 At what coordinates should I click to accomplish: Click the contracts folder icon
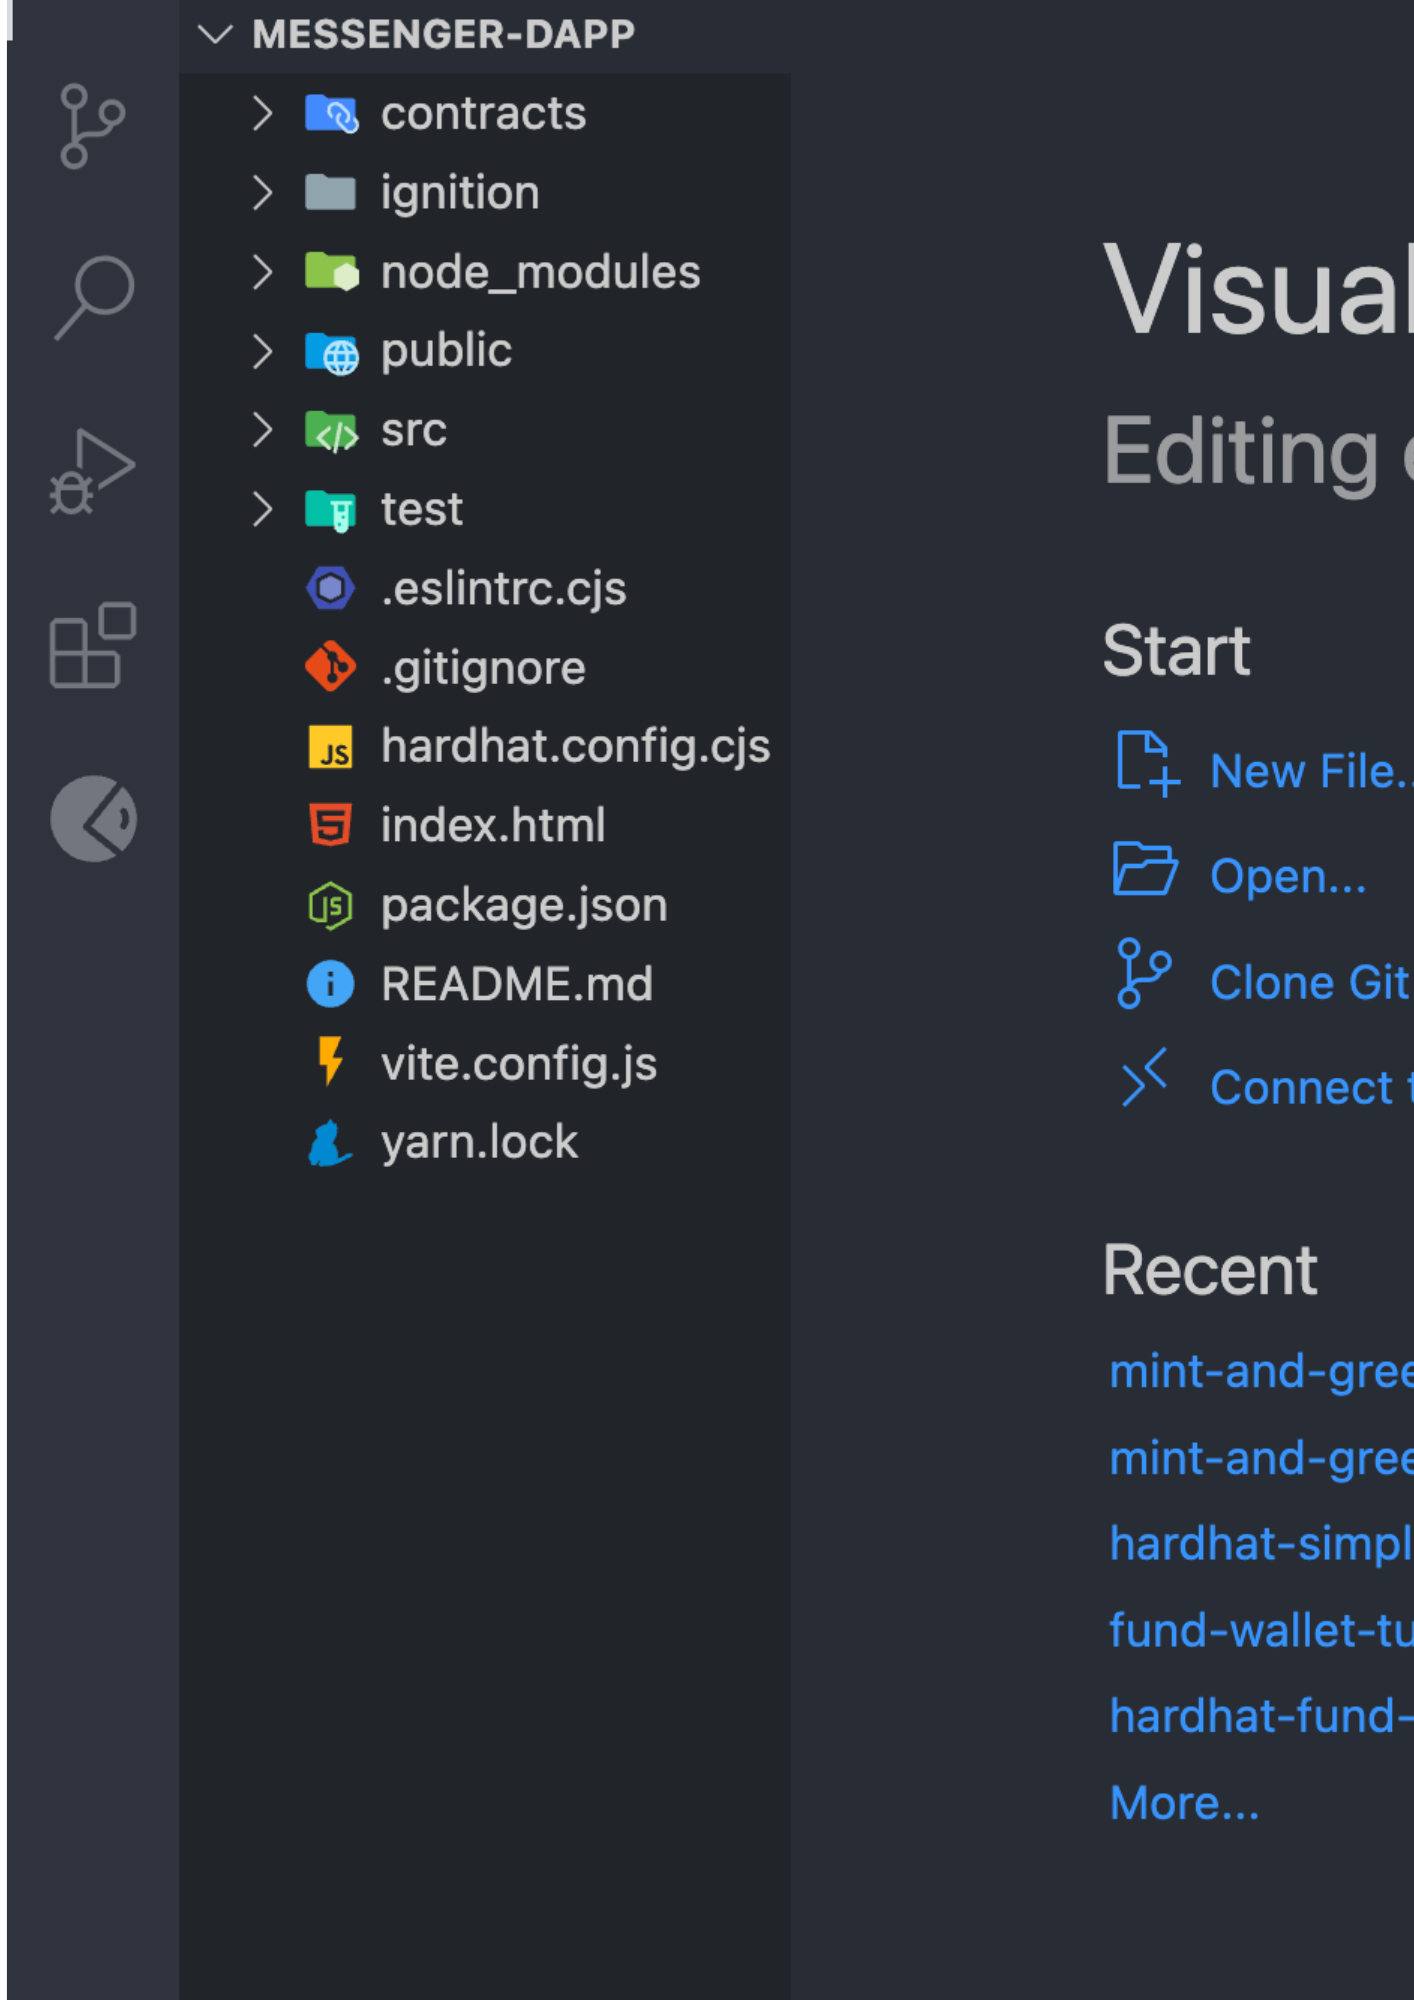coord(331,114)
